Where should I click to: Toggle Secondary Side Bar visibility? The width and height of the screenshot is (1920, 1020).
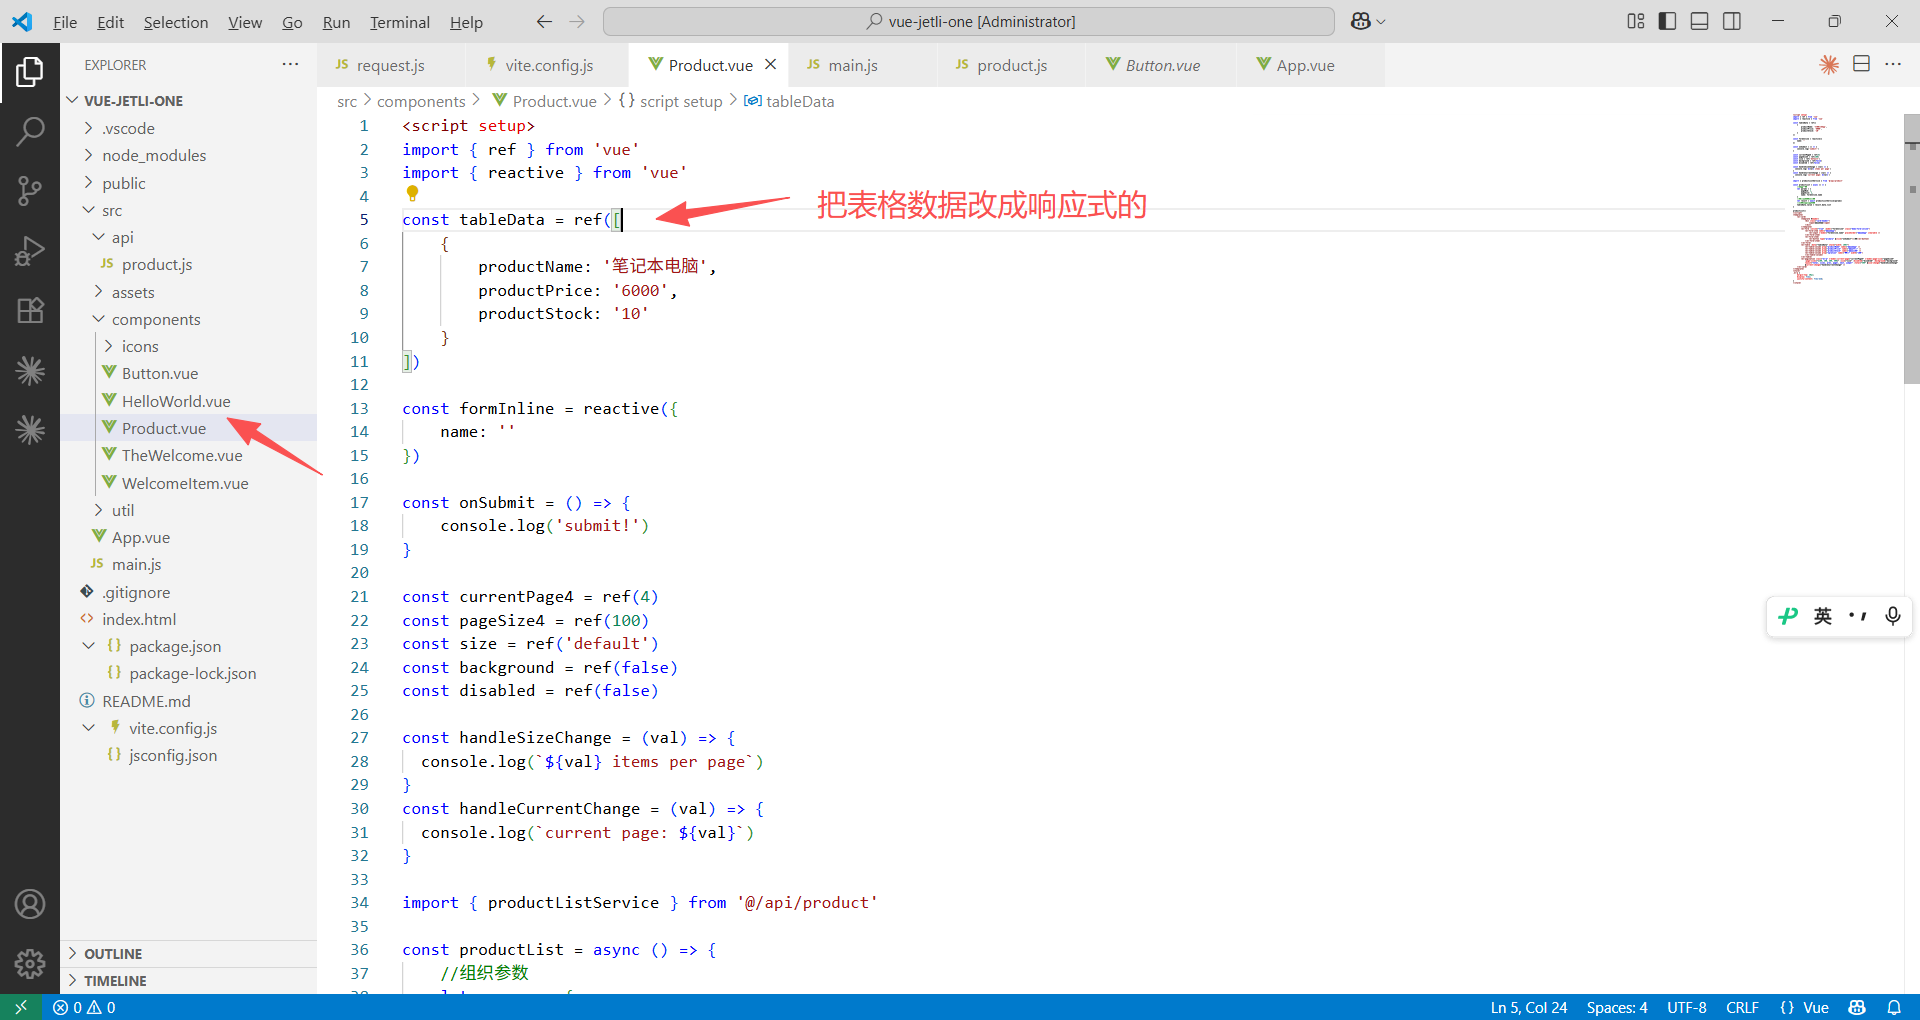(x=1732, y=21)
